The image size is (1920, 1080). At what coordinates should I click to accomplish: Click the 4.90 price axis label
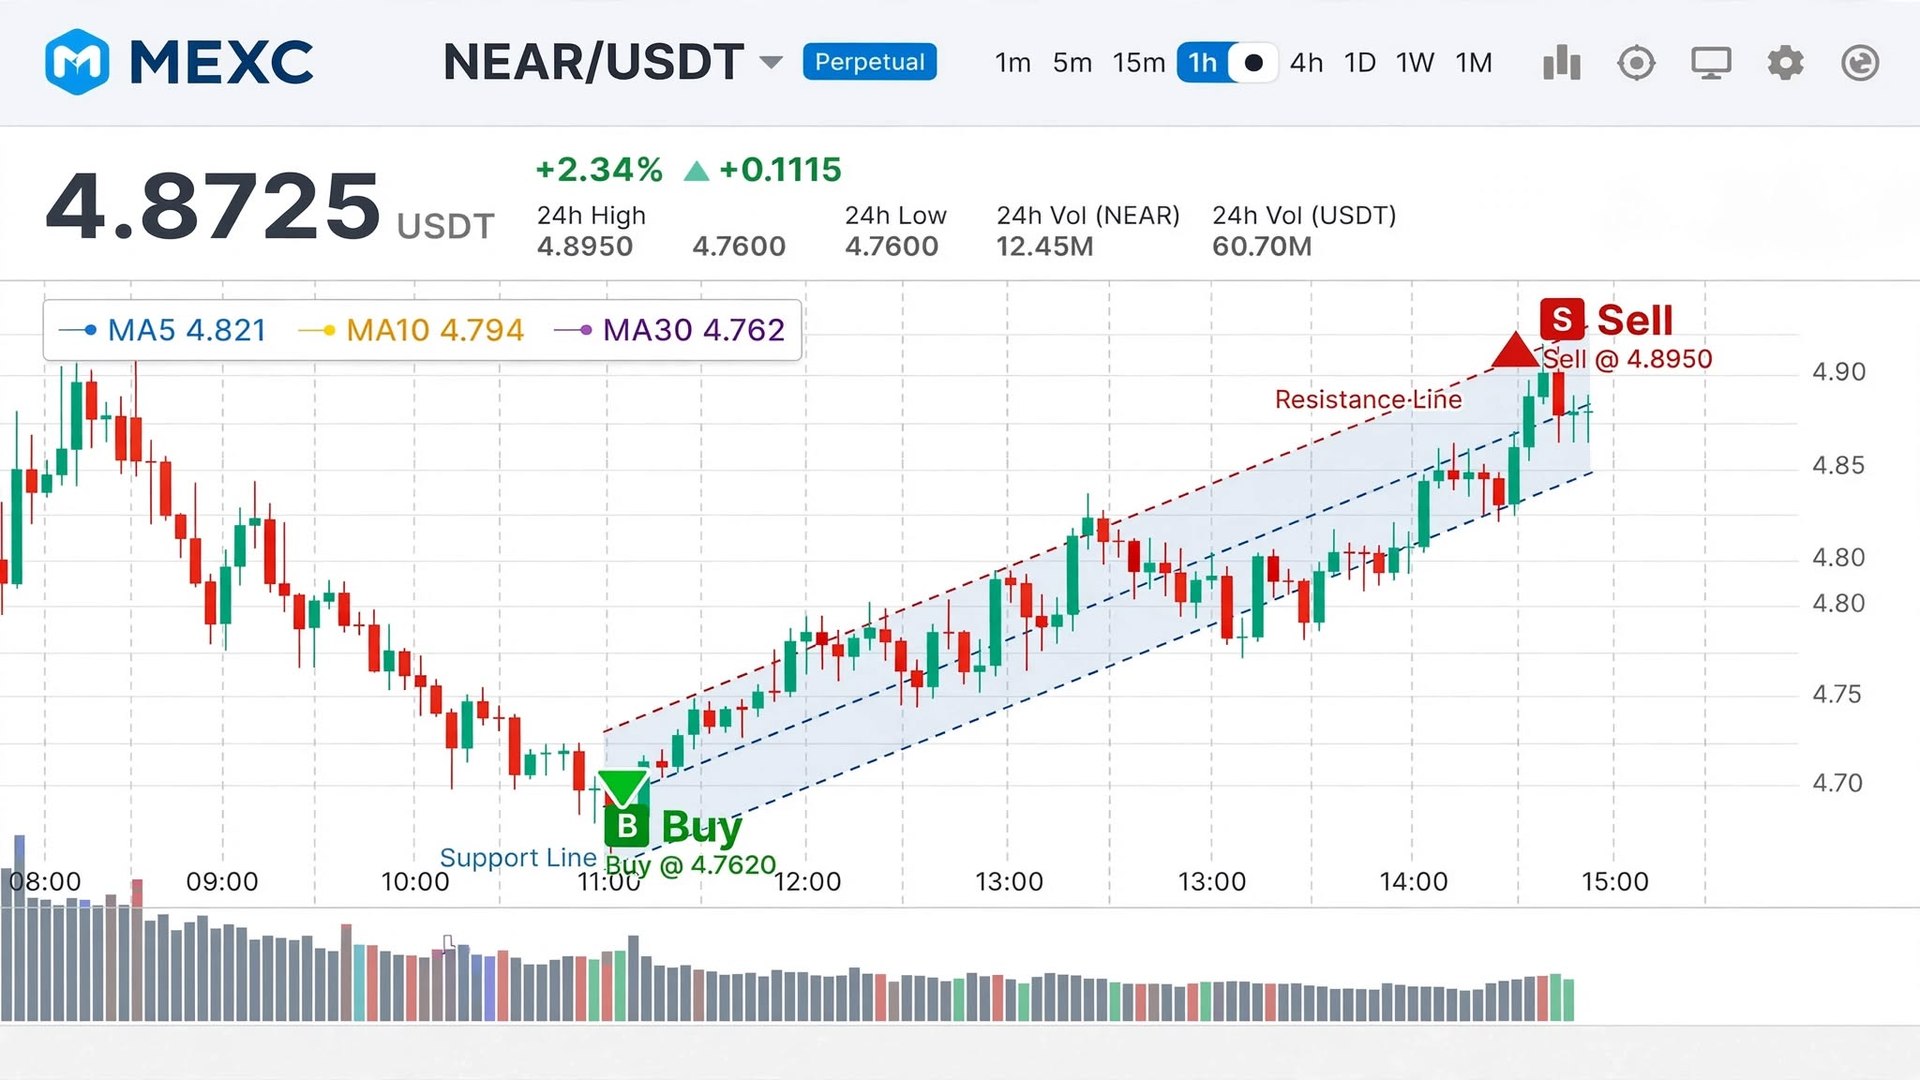[1839, 372]
